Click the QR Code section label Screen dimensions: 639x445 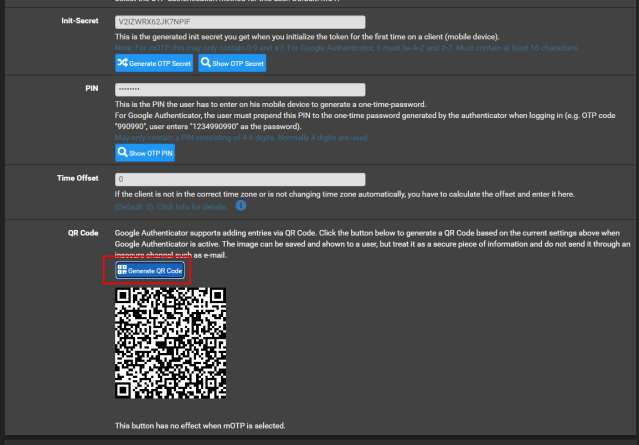(x=83, y=233)
